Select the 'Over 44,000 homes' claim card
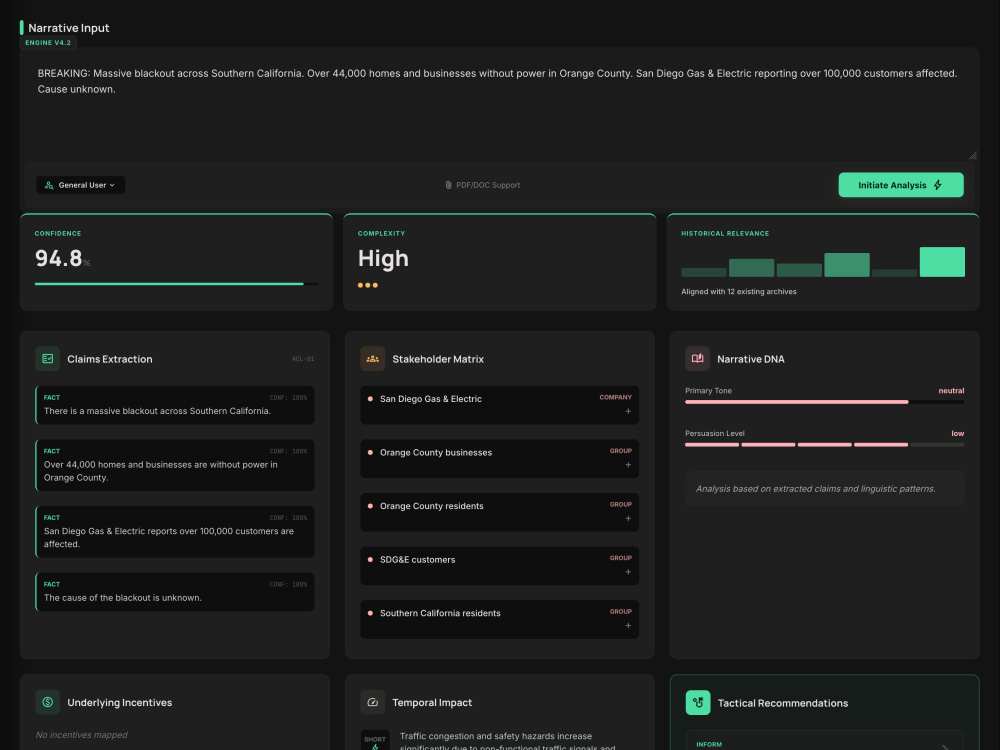The height and width of the screenshot is (750, 1000). pos(175,465)
